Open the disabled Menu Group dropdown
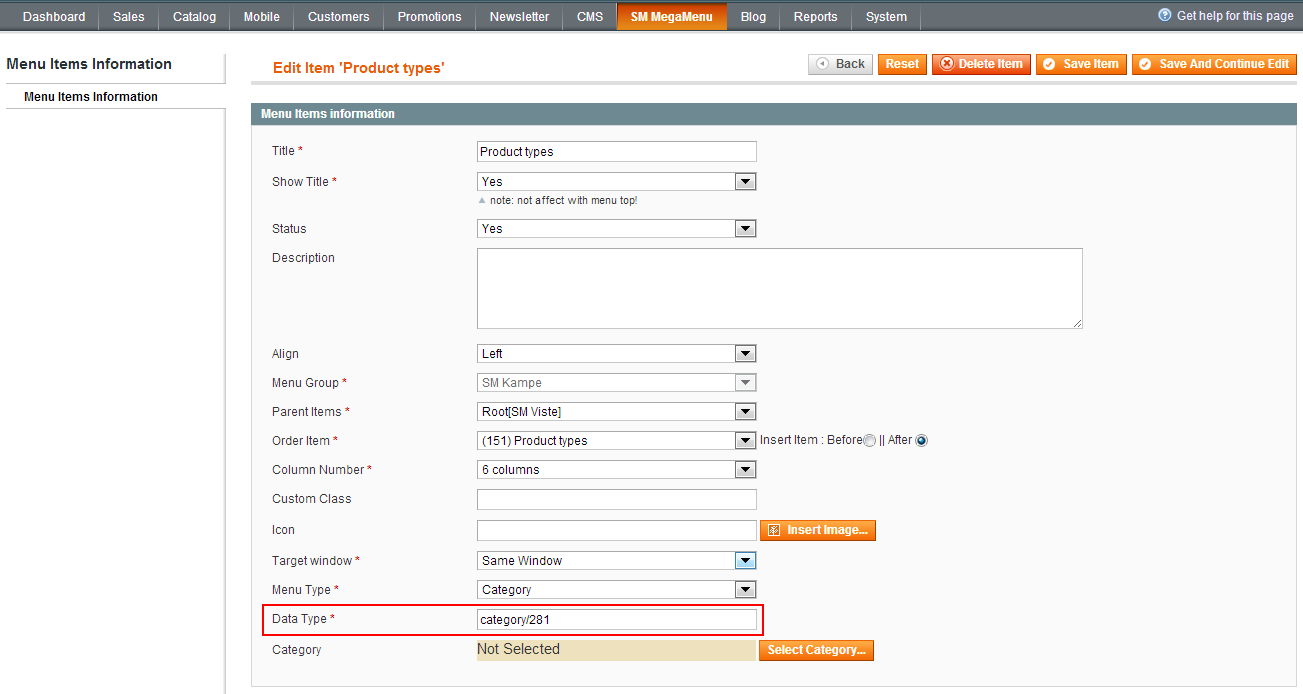 (x=617, y=383)
